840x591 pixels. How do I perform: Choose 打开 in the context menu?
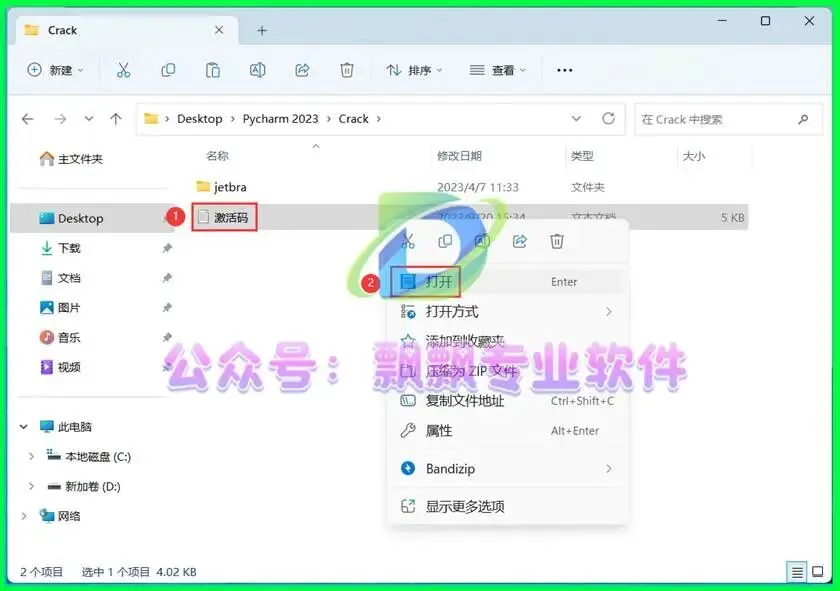507,281
